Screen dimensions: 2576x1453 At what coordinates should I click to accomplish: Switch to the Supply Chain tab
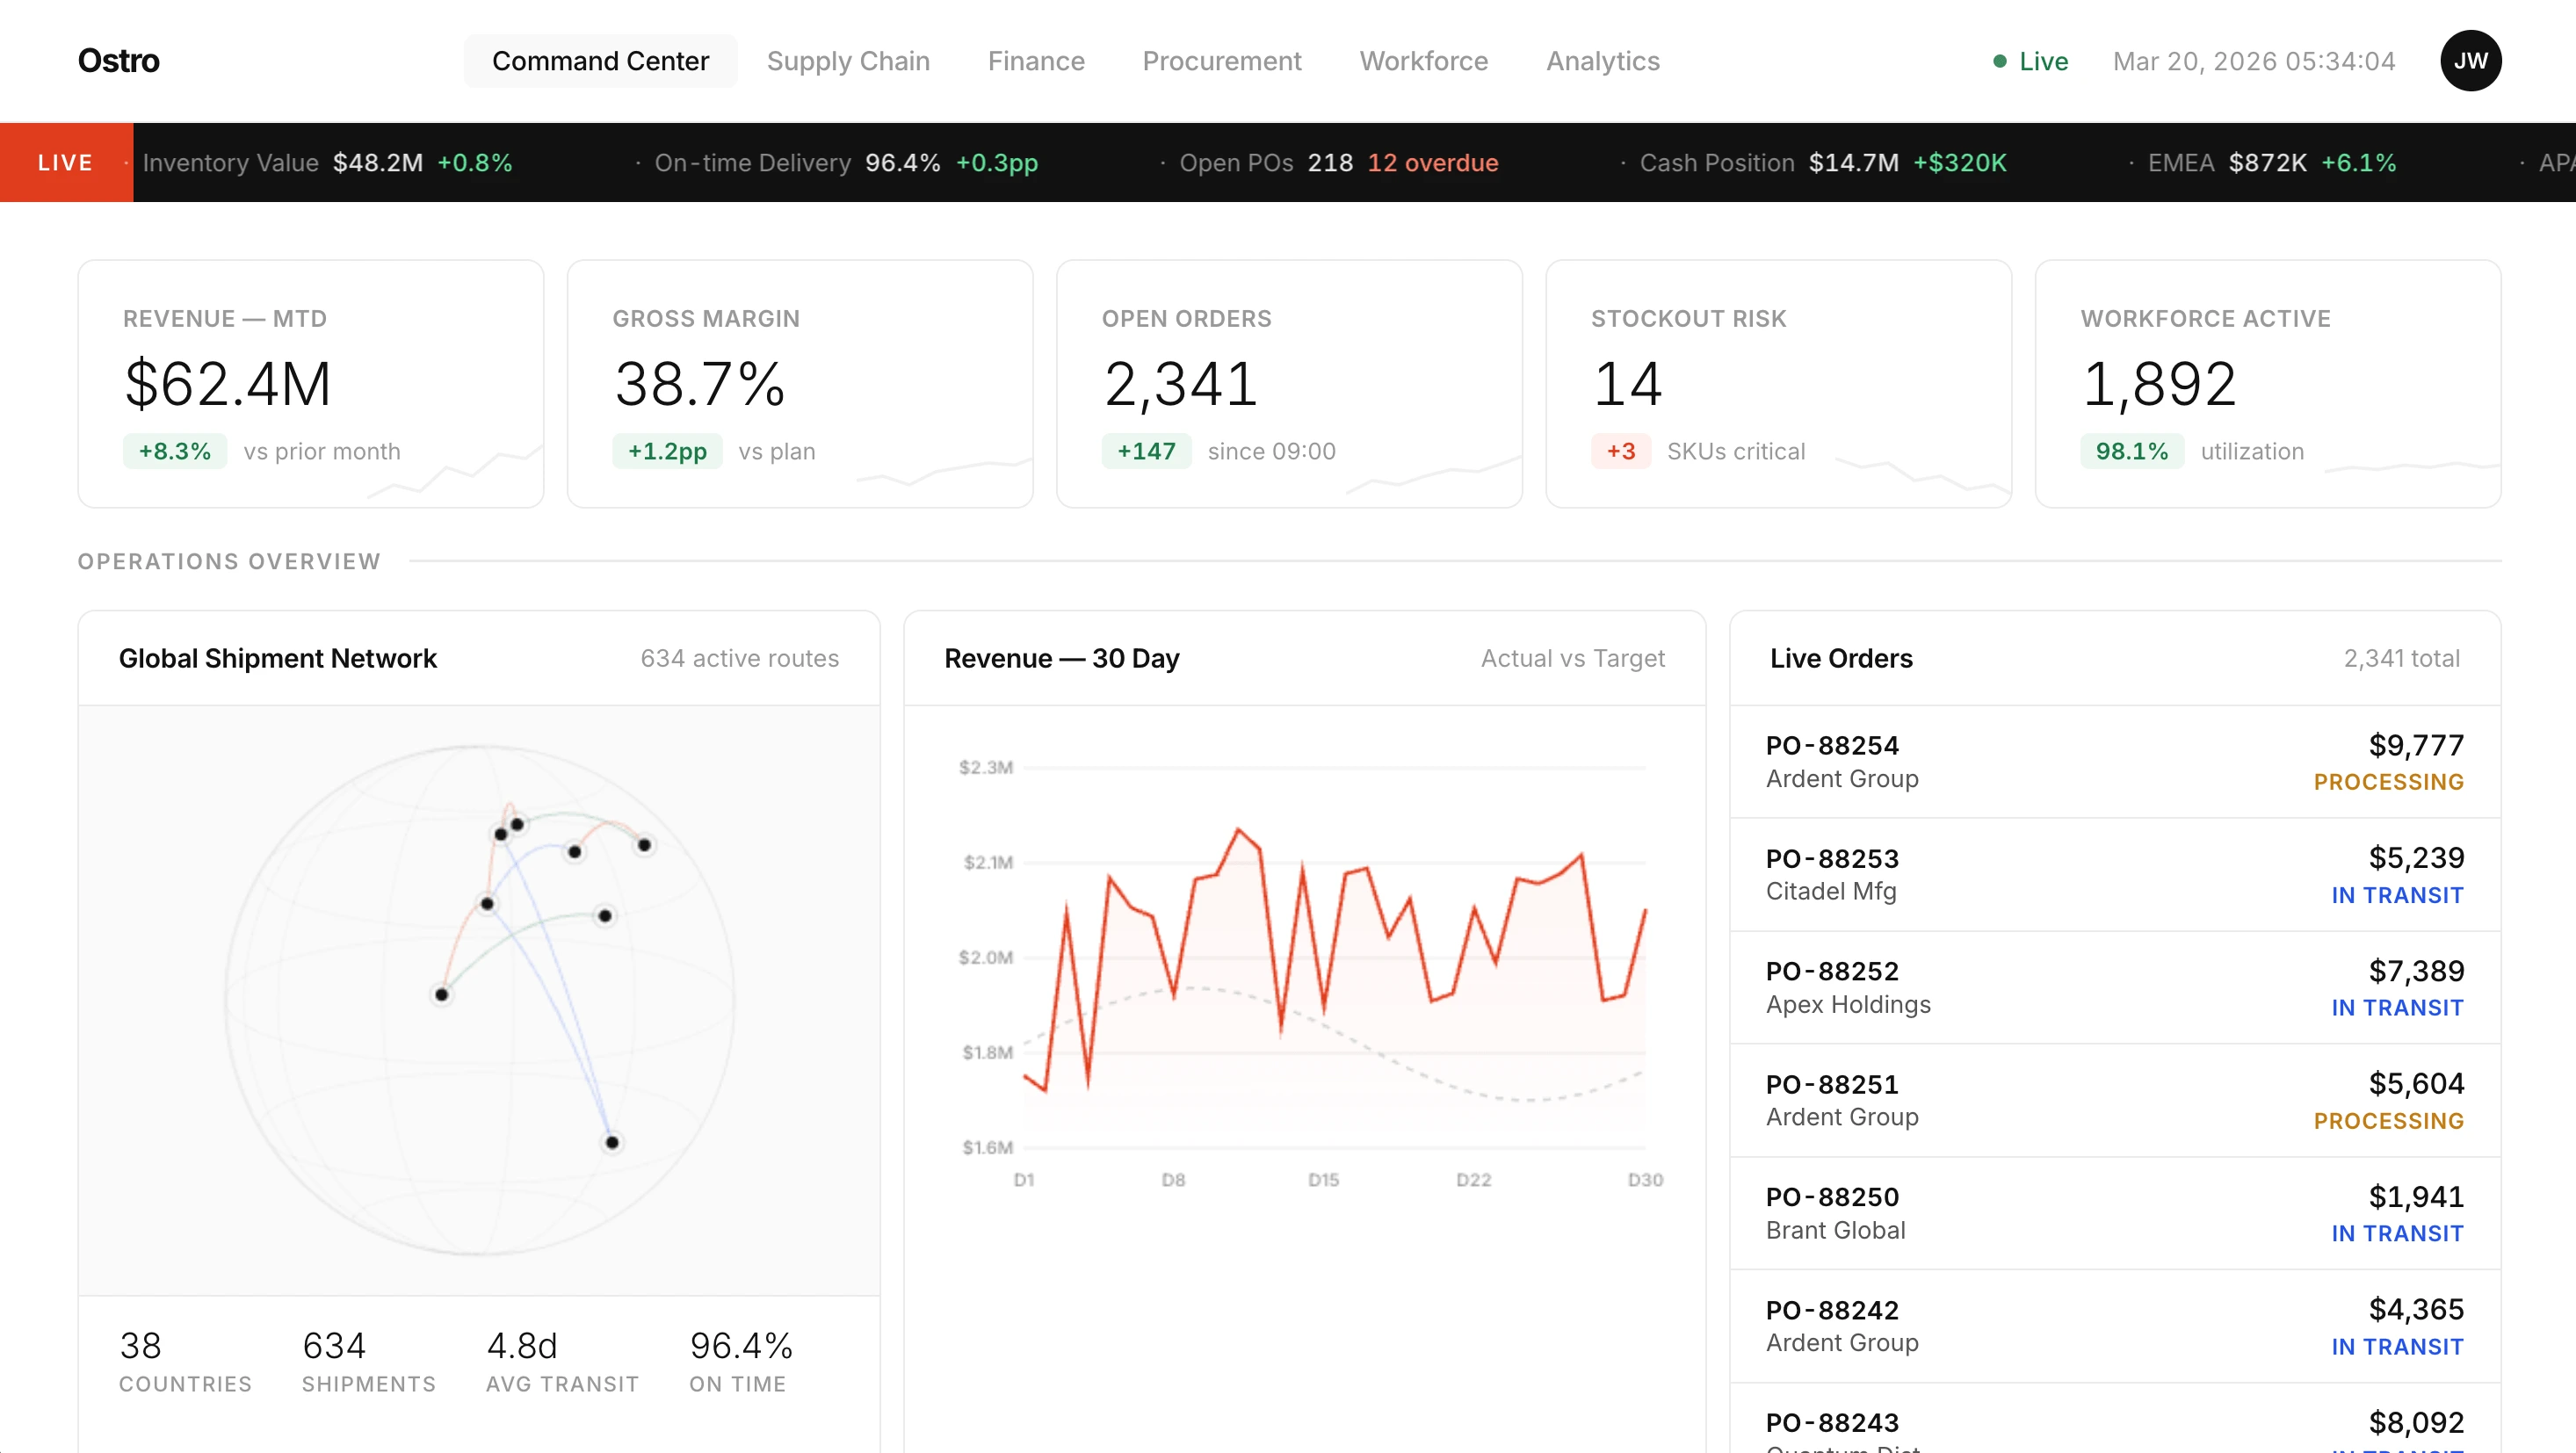point(848,61)
